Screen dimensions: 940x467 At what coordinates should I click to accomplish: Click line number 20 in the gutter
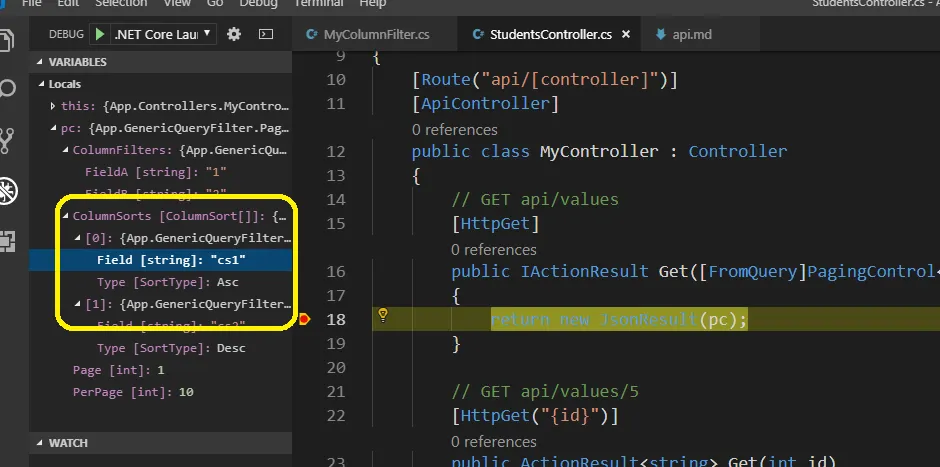[336, 367]
